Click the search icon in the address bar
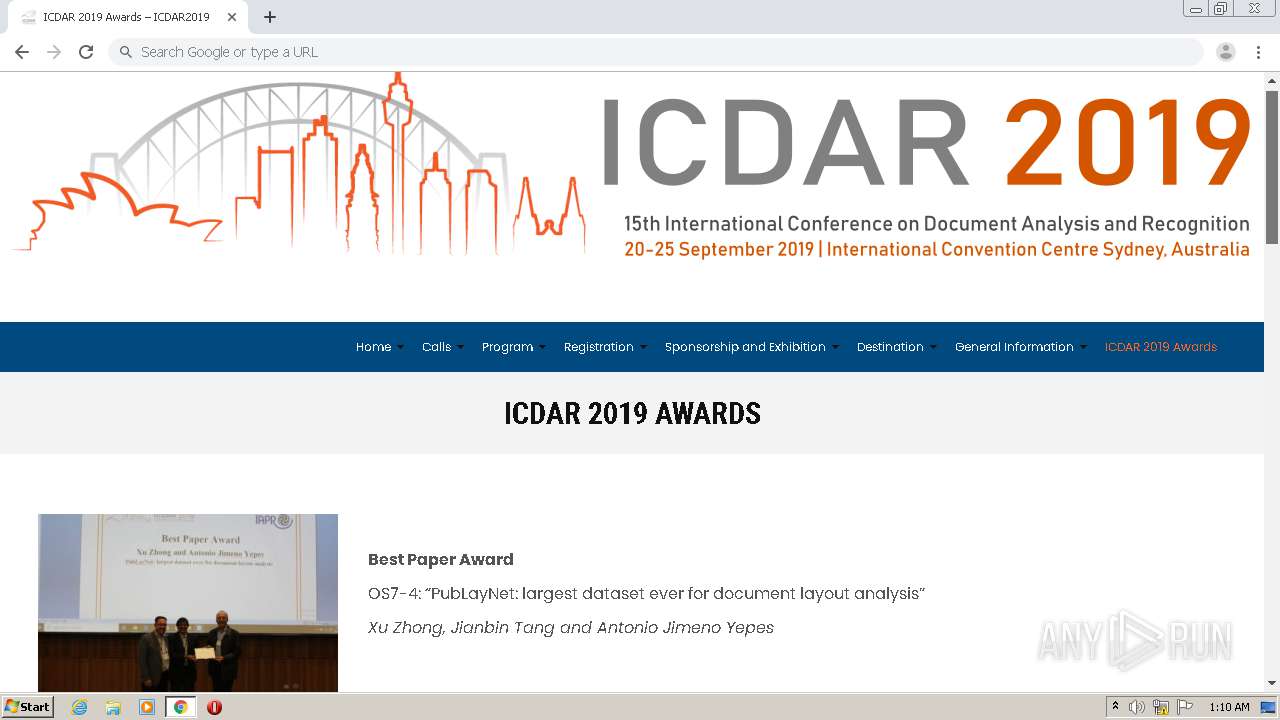 pyautogui.click(x=126, y=52)
